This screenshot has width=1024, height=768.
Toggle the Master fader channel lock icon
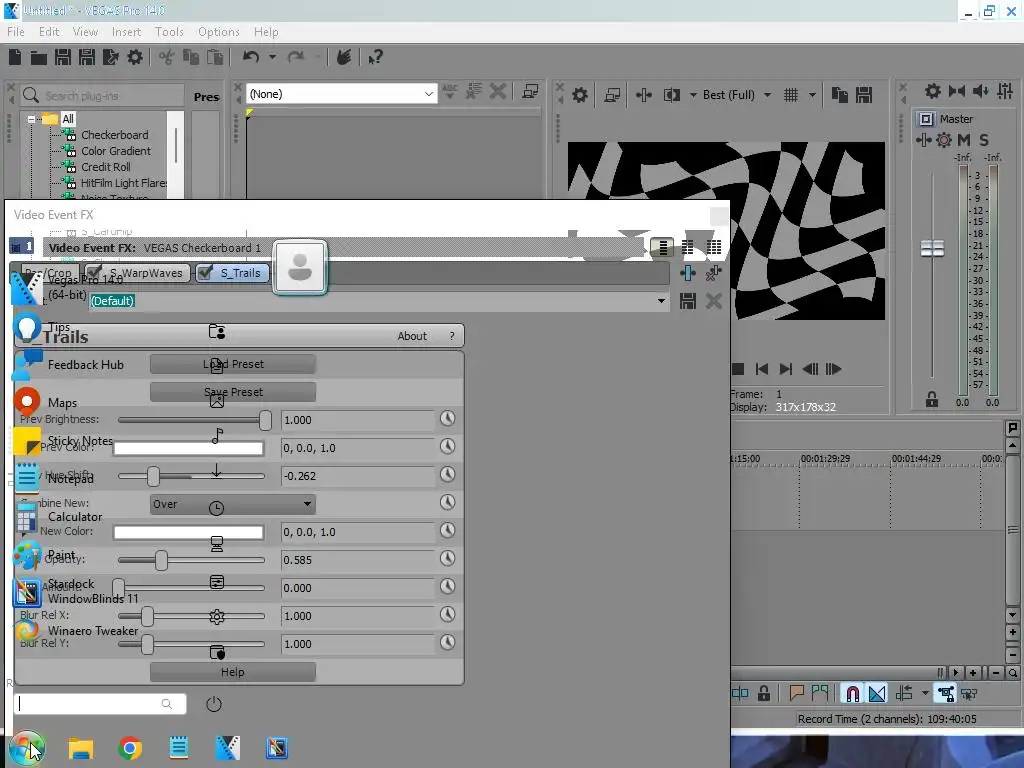pyautogui.click(x=932, y=399)
